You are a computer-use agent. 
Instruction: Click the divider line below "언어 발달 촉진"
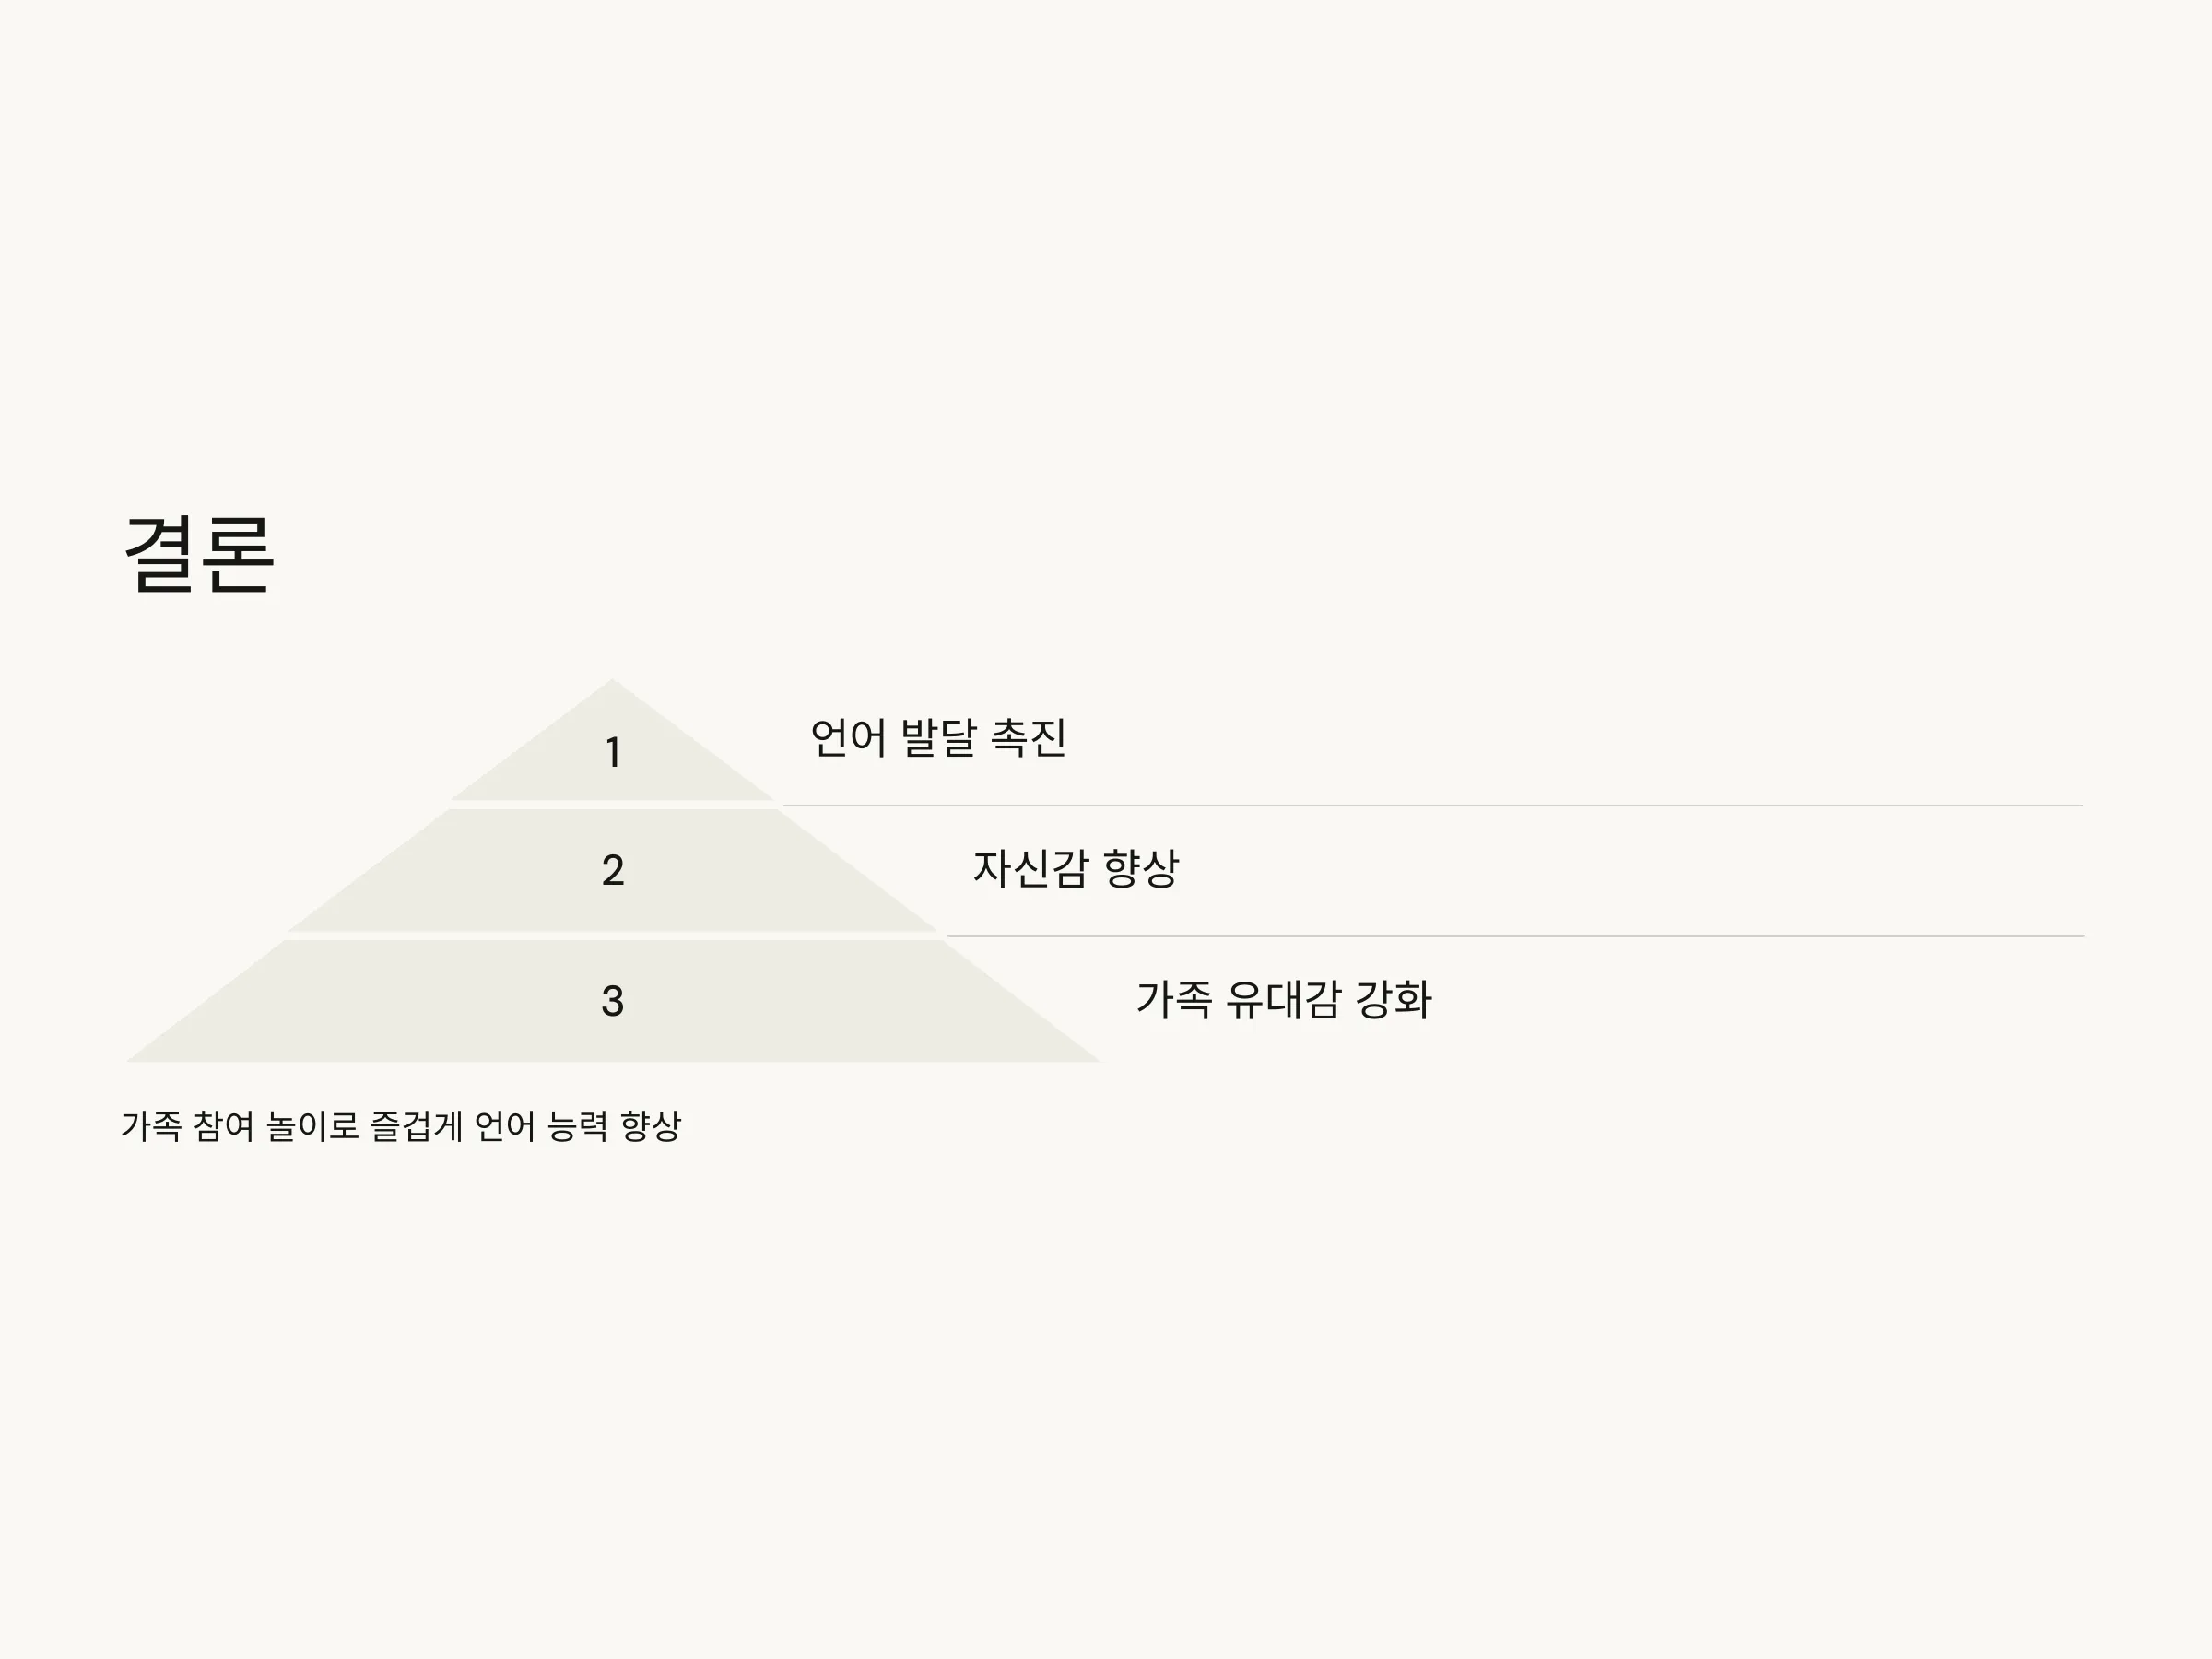click(x=1432, y=805)
